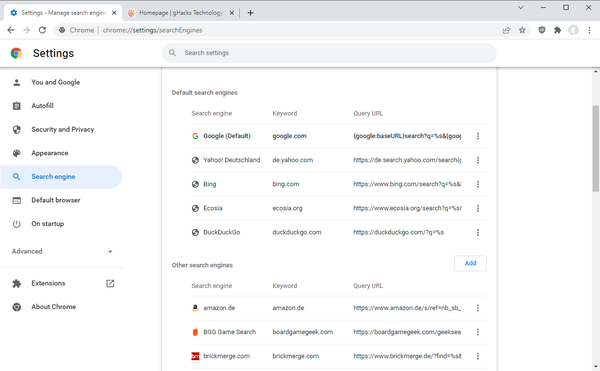Click the globe icon beside Yahoo! Deutschland
Screen dimensions: 600x371
pyautogui.click(x=195, y=160)
